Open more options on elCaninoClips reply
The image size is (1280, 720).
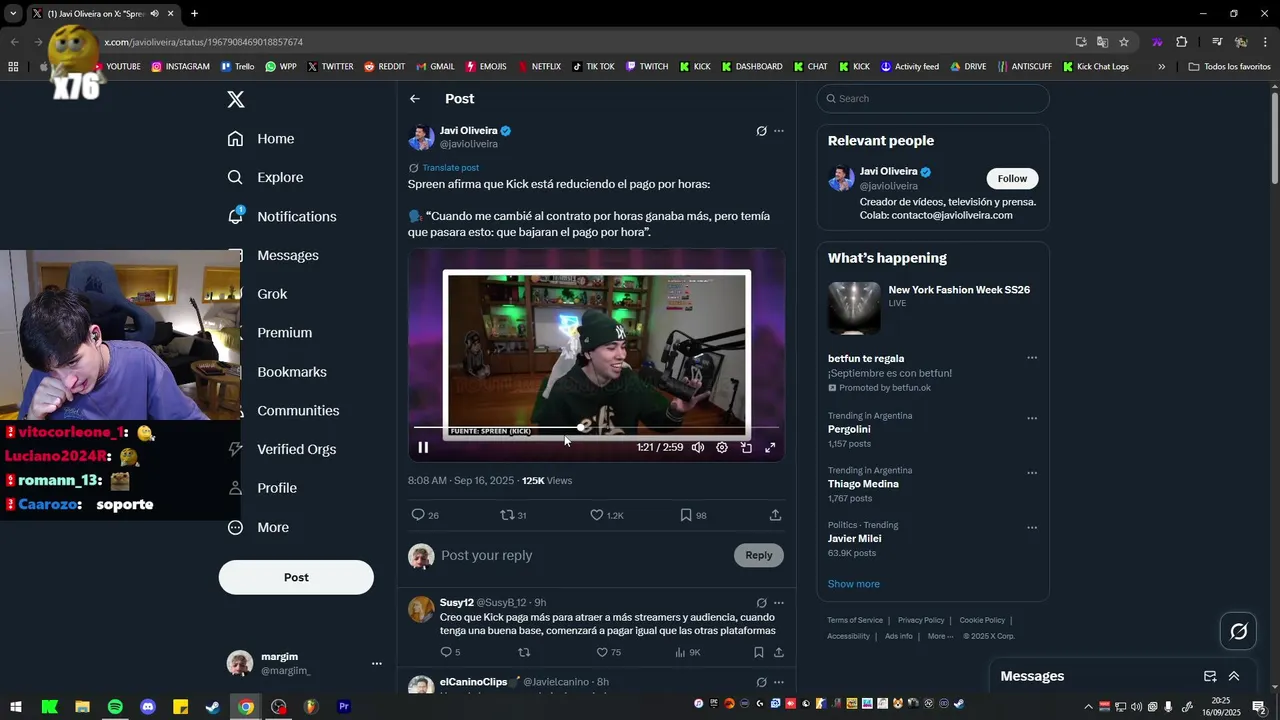click(x=779, y=682)
